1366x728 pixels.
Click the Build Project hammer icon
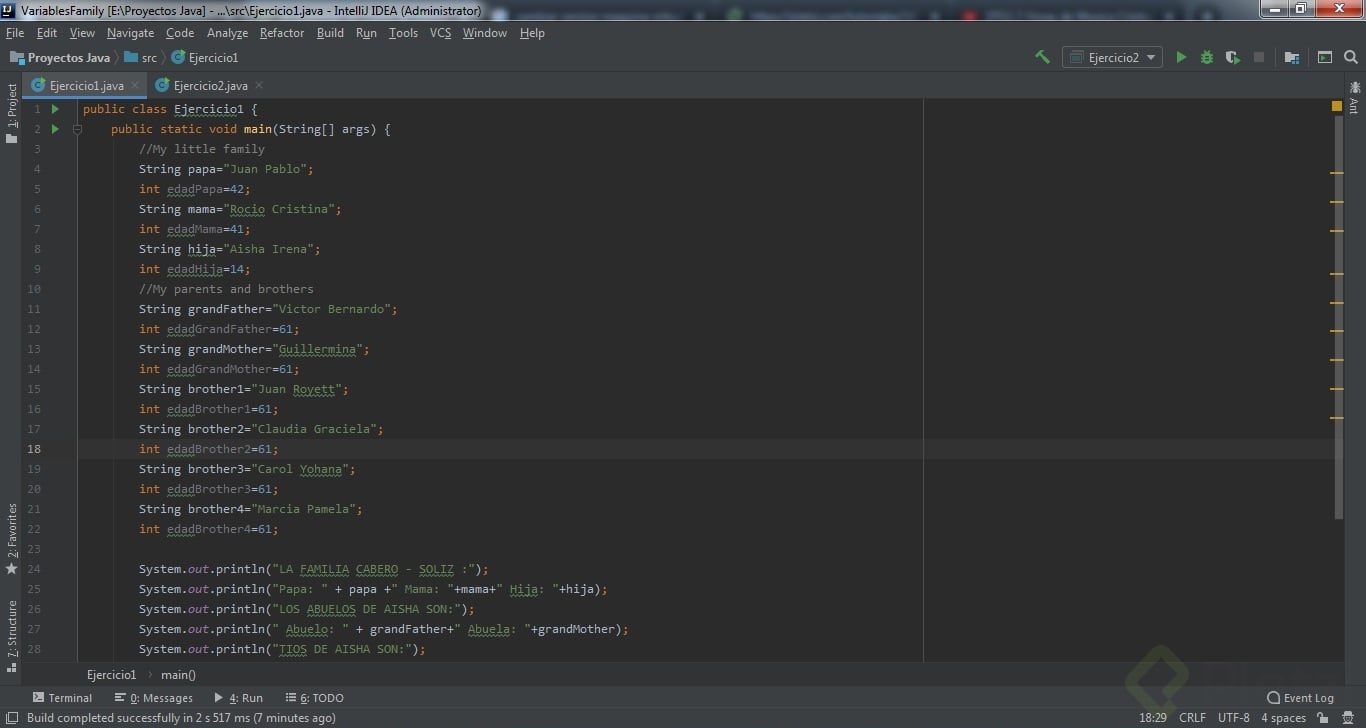point(1042,57)
